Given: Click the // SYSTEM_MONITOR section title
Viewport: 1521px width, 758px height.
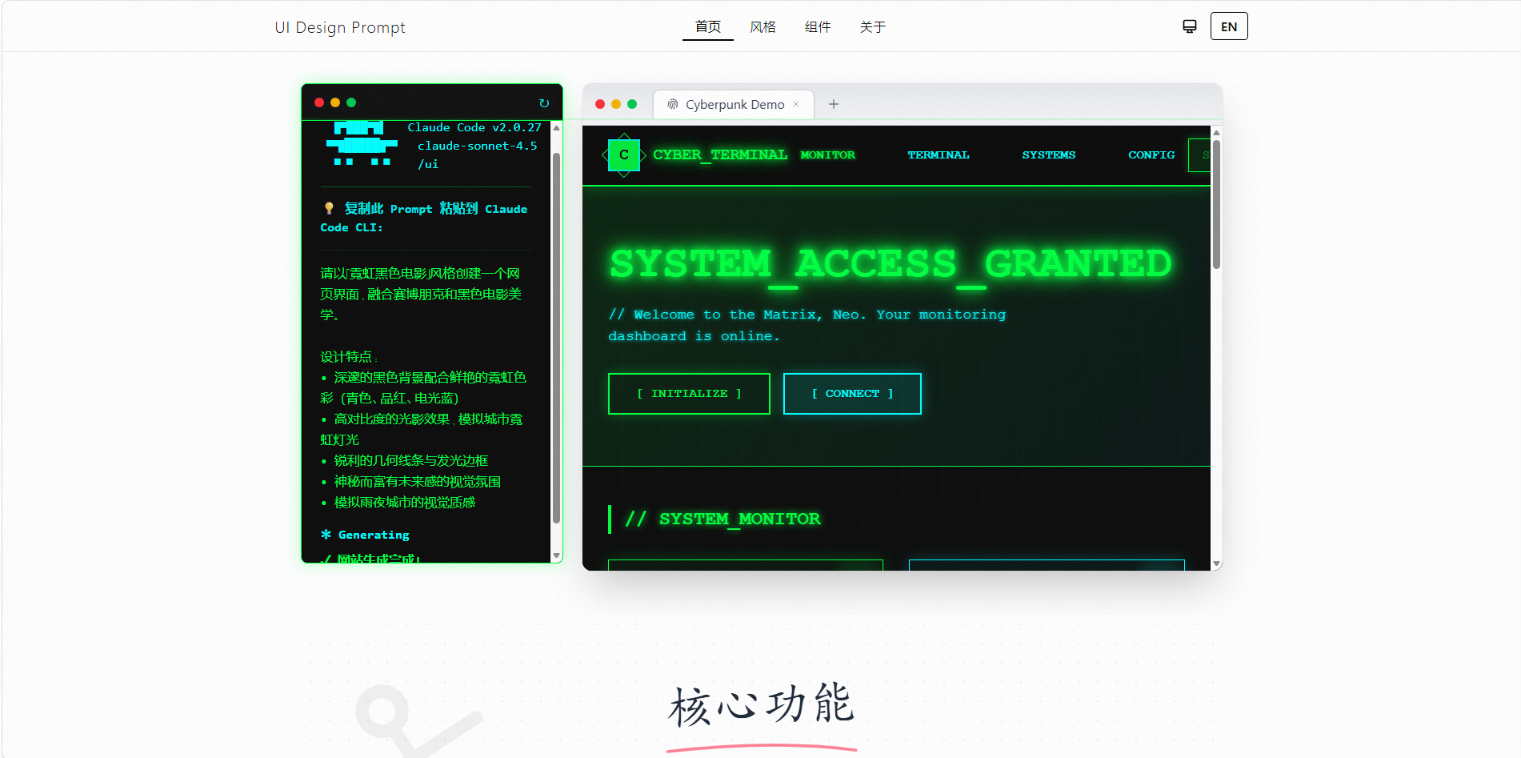Looking at the screenshot, I should tap(722, 519).
